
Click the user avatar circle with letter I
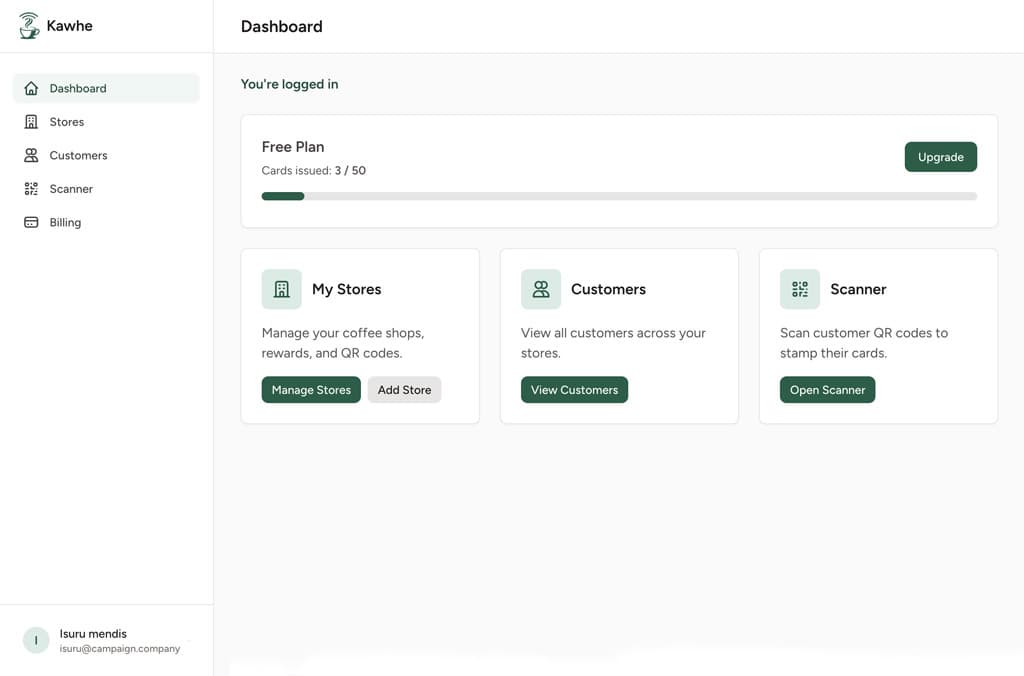pyautogui.click(x=35, y=639)
